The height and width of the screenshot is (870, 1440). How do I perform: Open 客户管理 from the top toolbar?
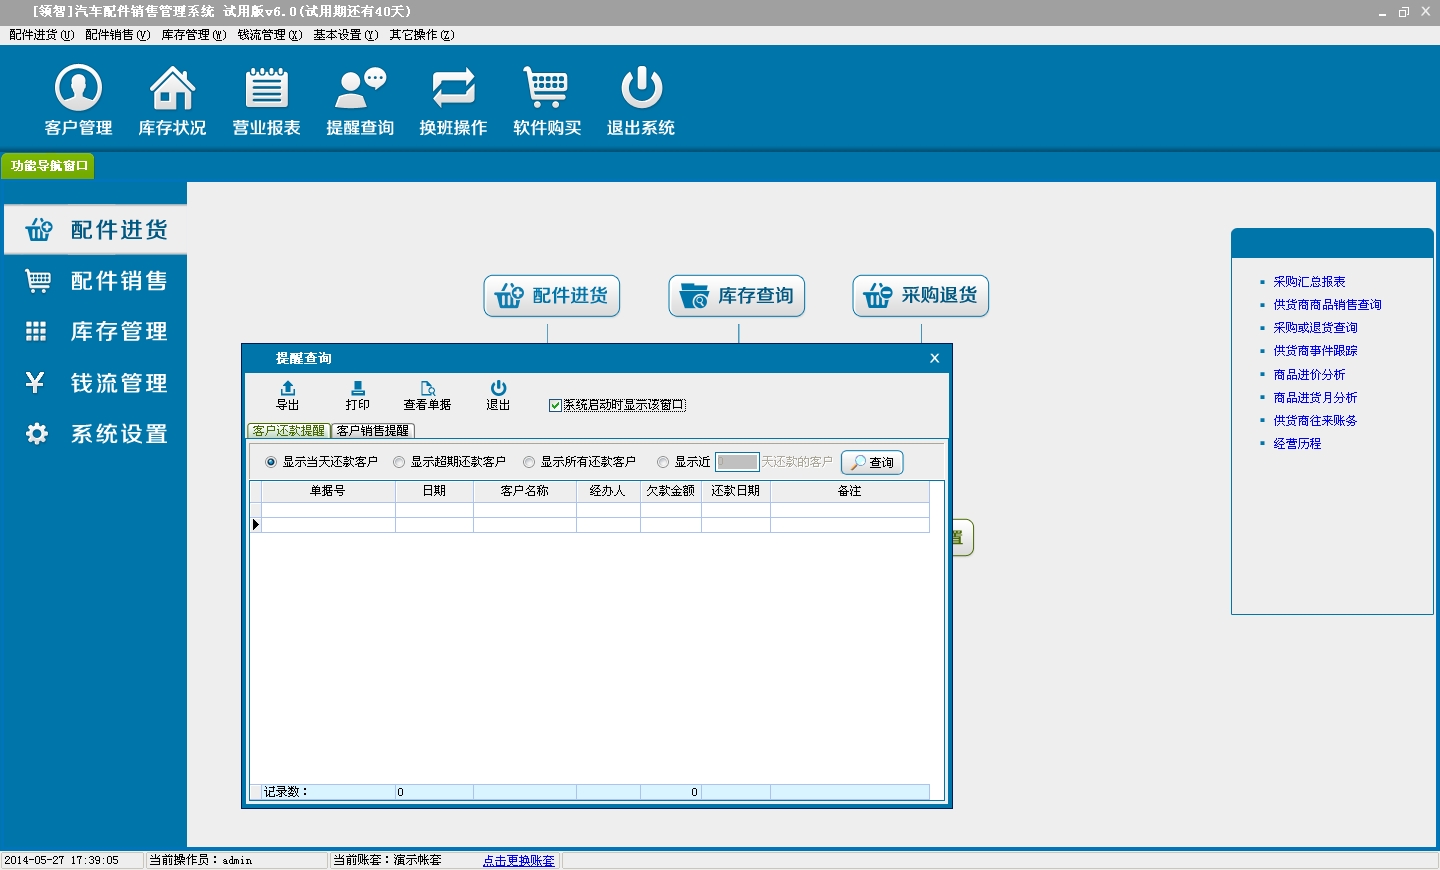tap(78, 100)
